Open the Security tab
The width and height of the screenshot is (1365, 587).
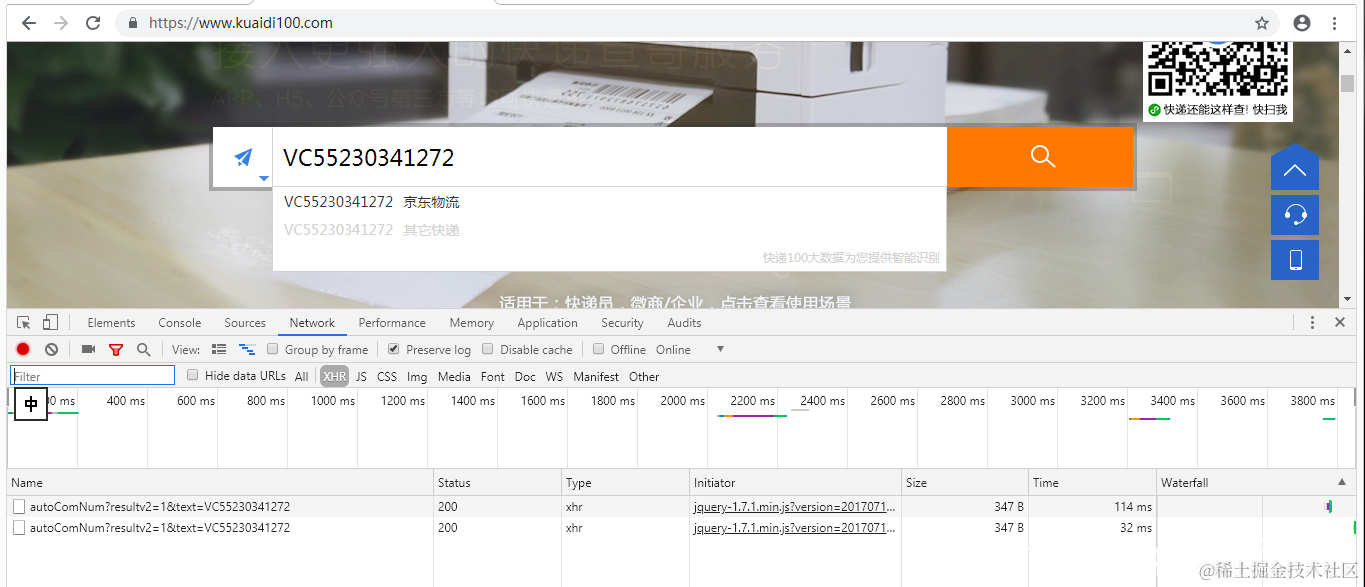(x=622, y=323)
